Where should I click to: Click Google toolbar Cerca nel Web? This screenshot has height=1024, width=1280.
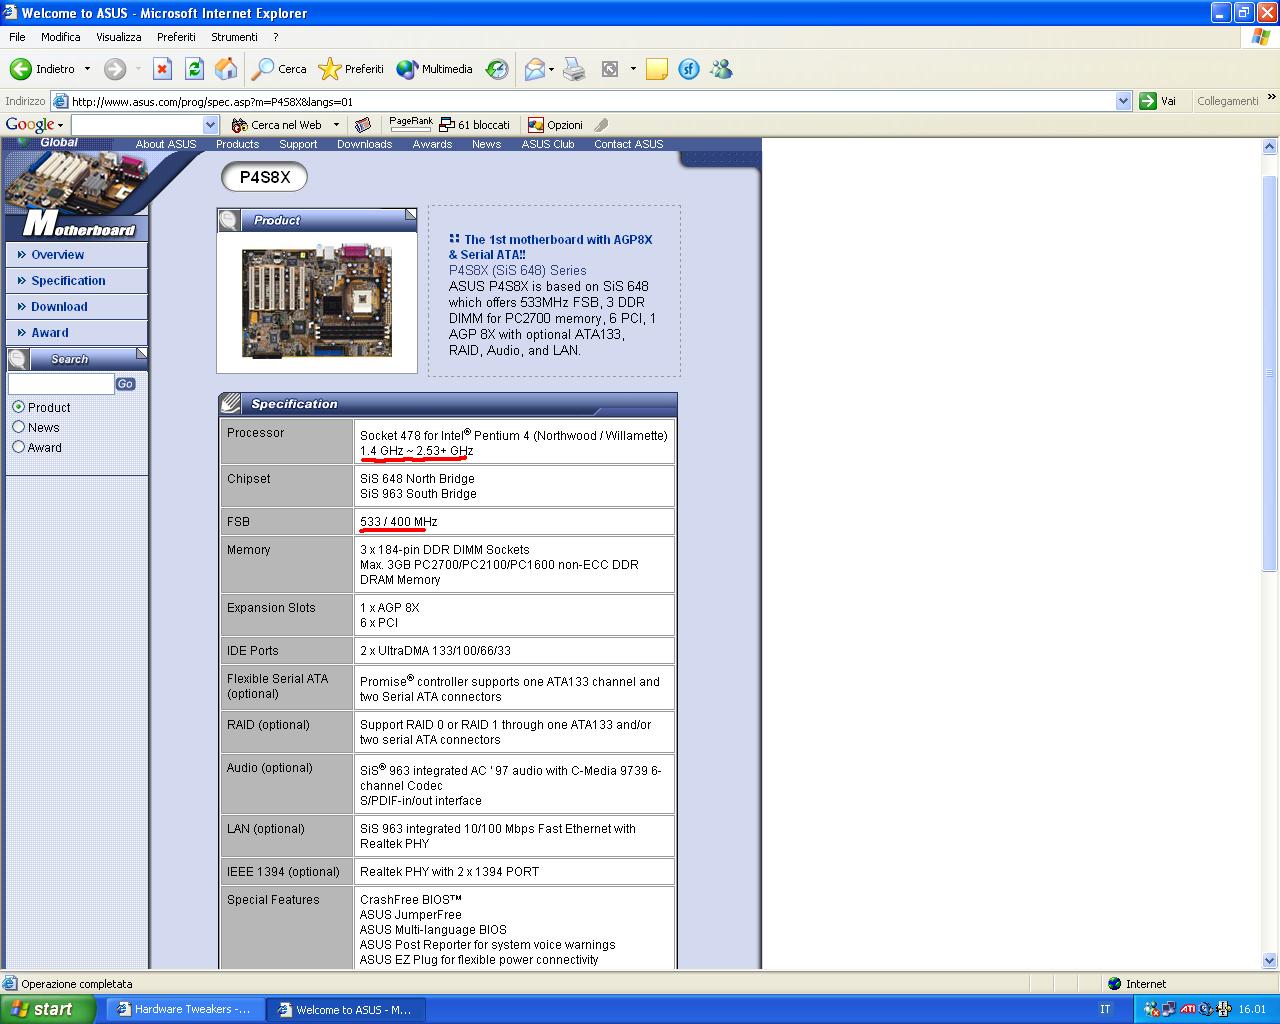click(x=277, y=125)
